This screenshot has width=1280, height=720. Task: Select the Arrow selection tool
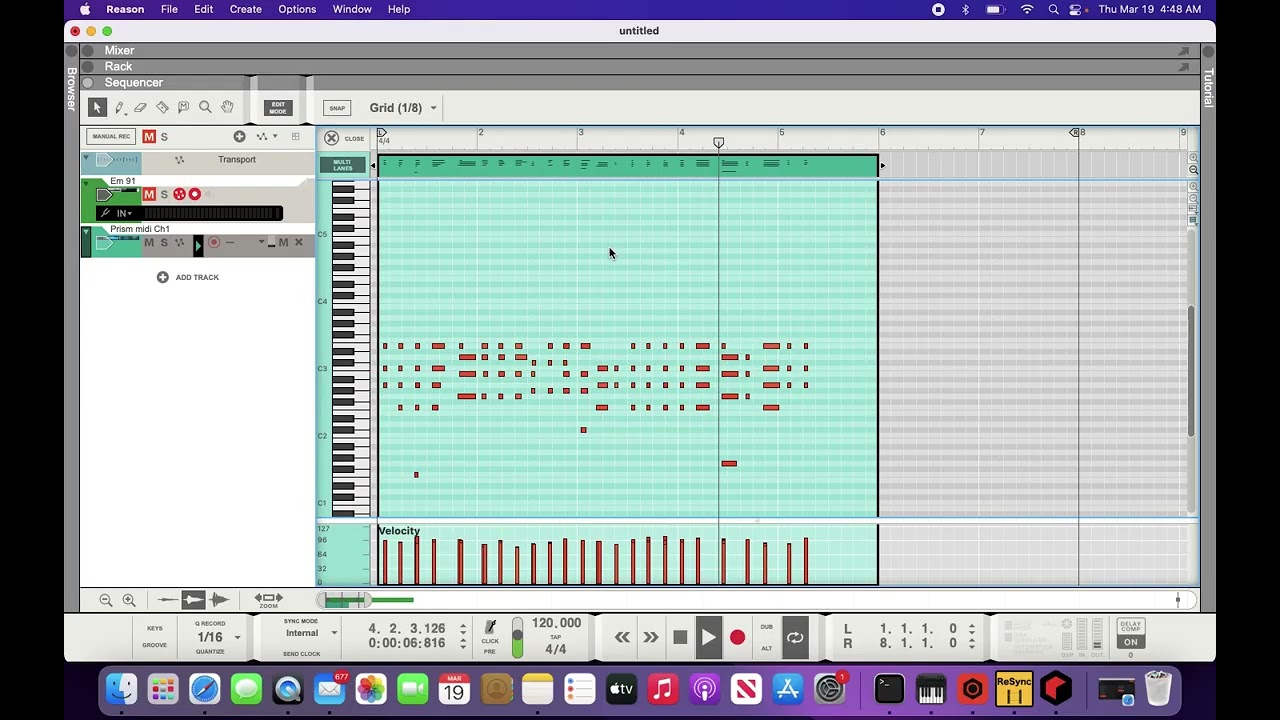pyautogui.click(x=97, y=107)
